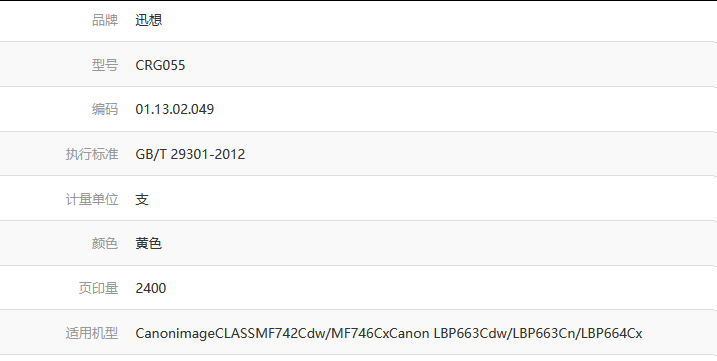This screenshot has width=717, height=361.
Task: Click the 颜色 label
Action: (105, 243)
